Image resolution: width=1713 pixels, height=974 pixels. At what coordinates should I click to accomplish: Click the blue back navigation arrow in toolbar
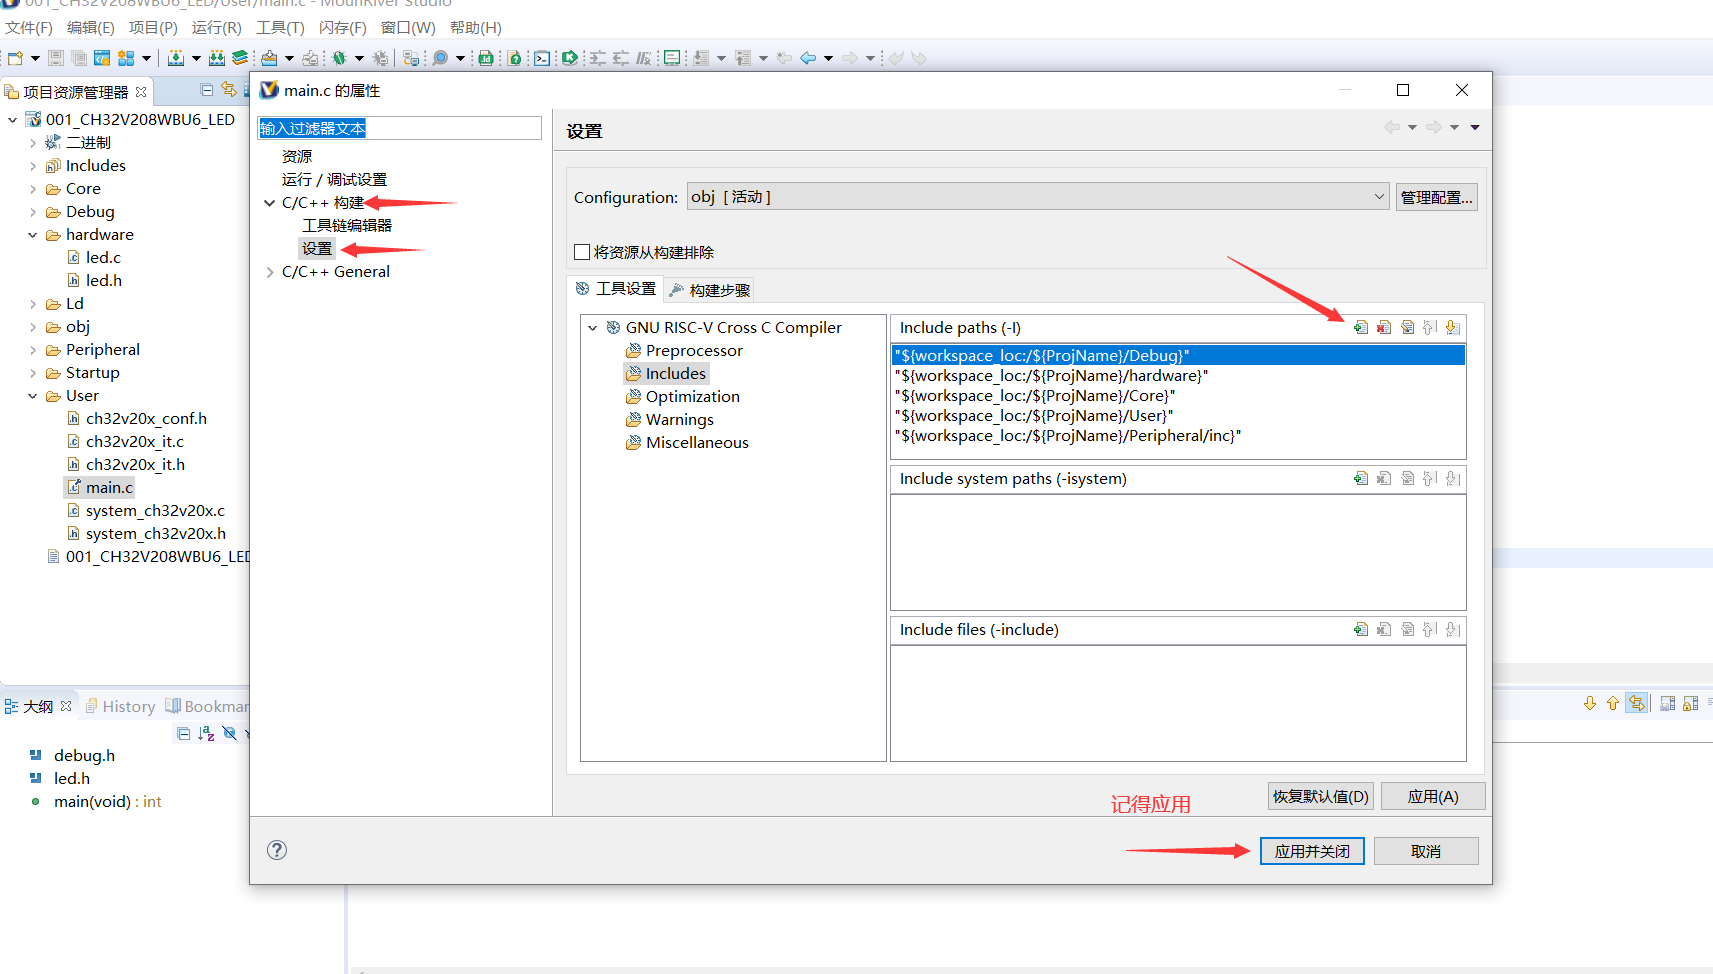click(x=808, y=58)
